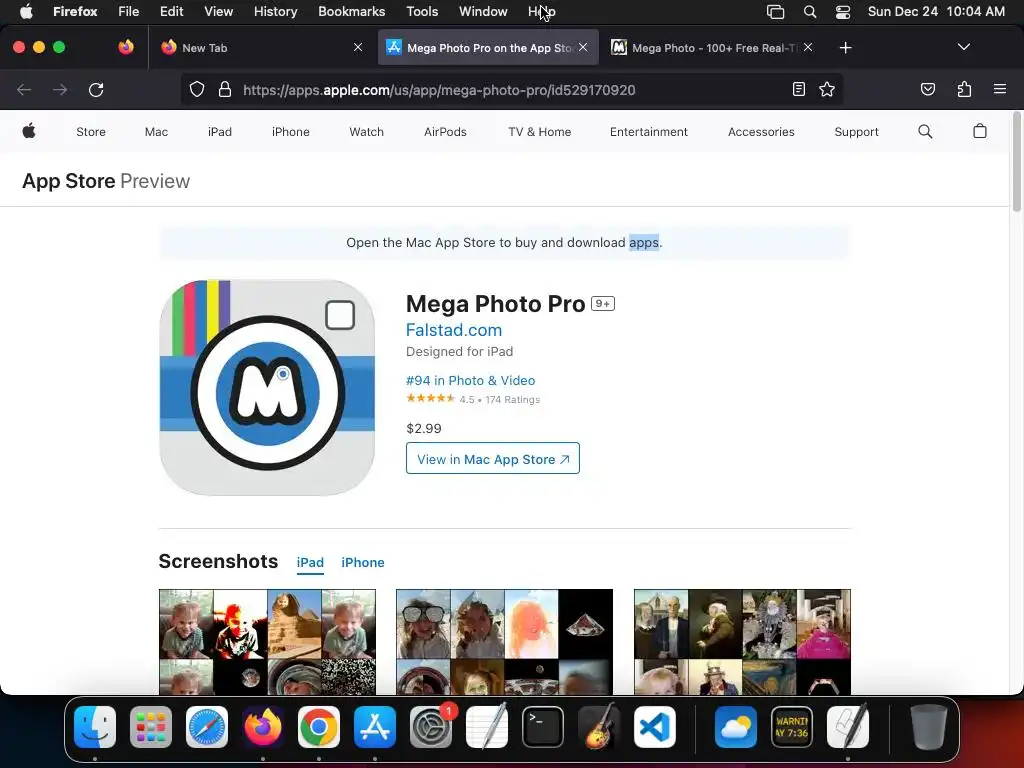Viewport: 1024px width, 768px height.
Task: Open TV & Home navigation link
Action: 539,132
